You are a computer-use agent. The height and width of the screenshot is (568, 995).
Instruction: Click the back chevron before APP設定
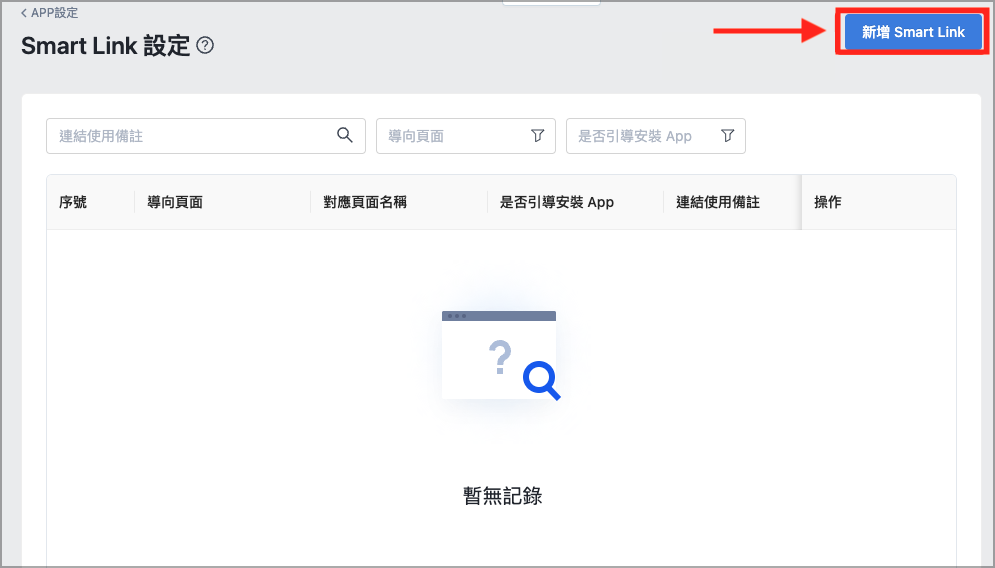tap(24, 13)
